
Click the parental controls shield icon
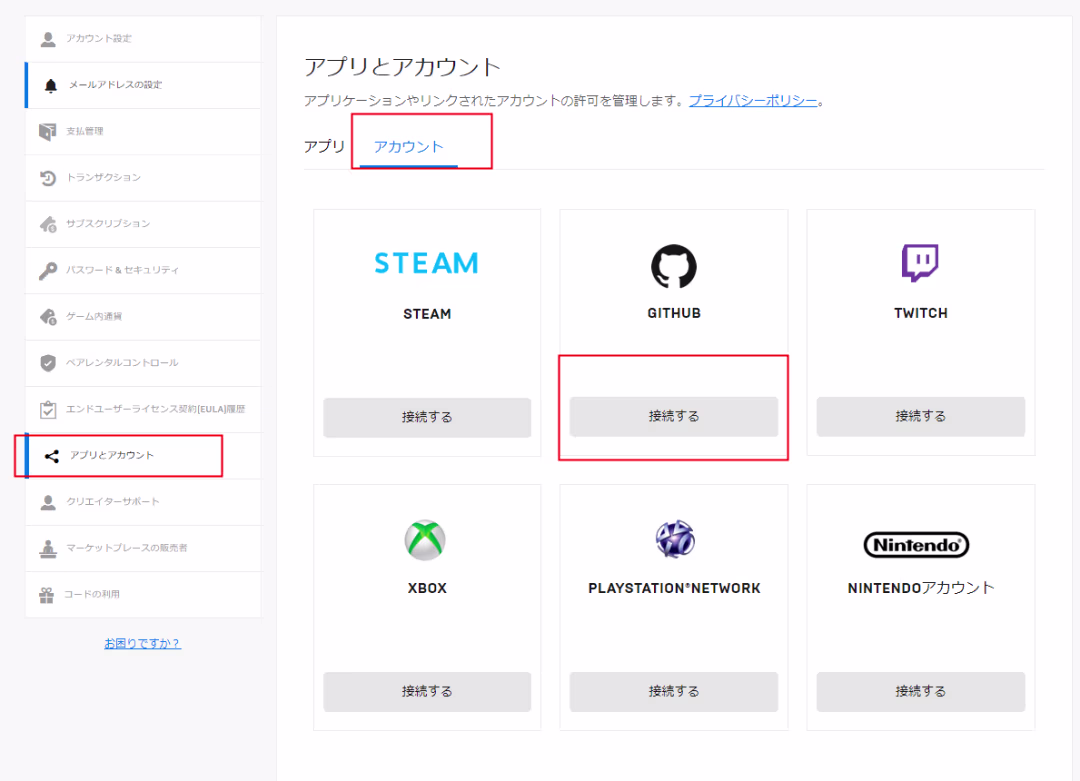tap(48, 363)
